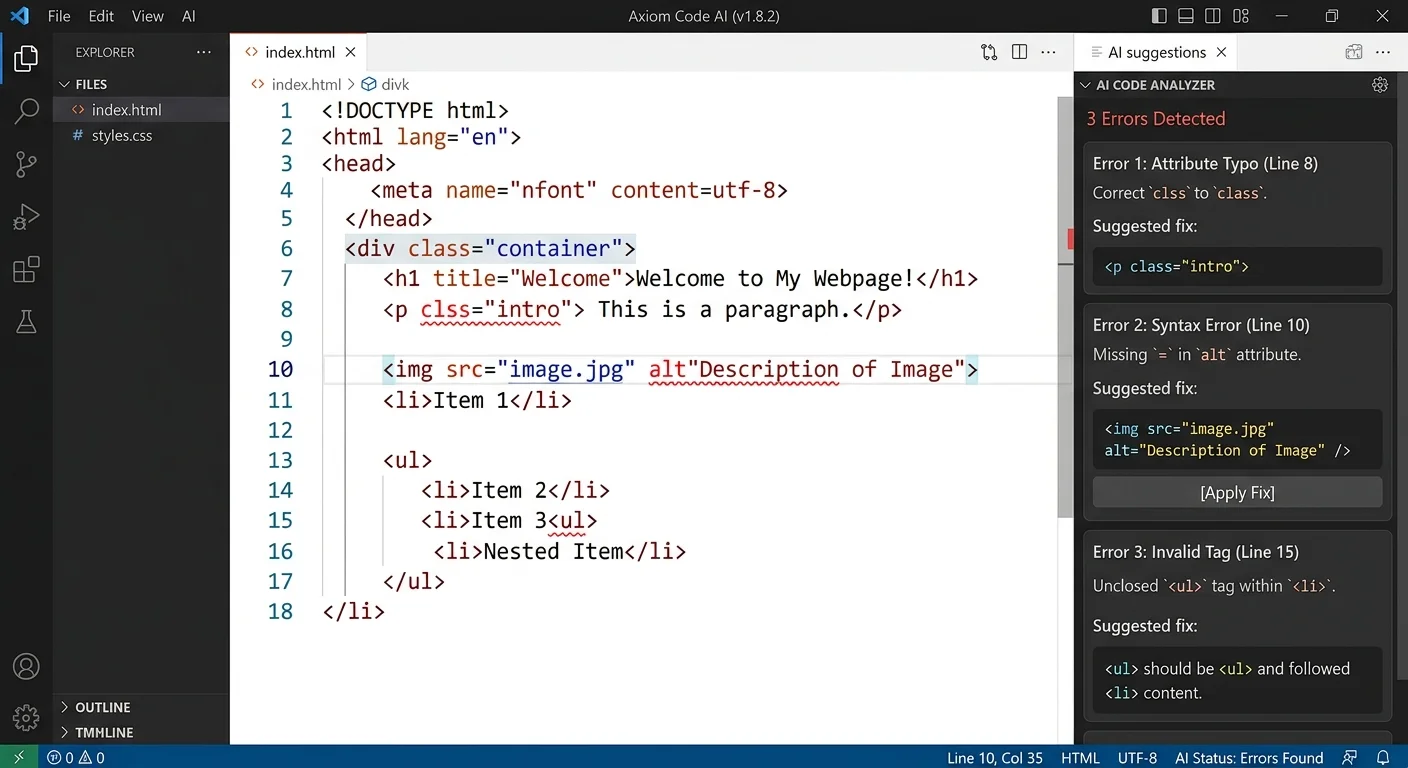Click the compare changes icon in editor toolbar

point(989,52)
